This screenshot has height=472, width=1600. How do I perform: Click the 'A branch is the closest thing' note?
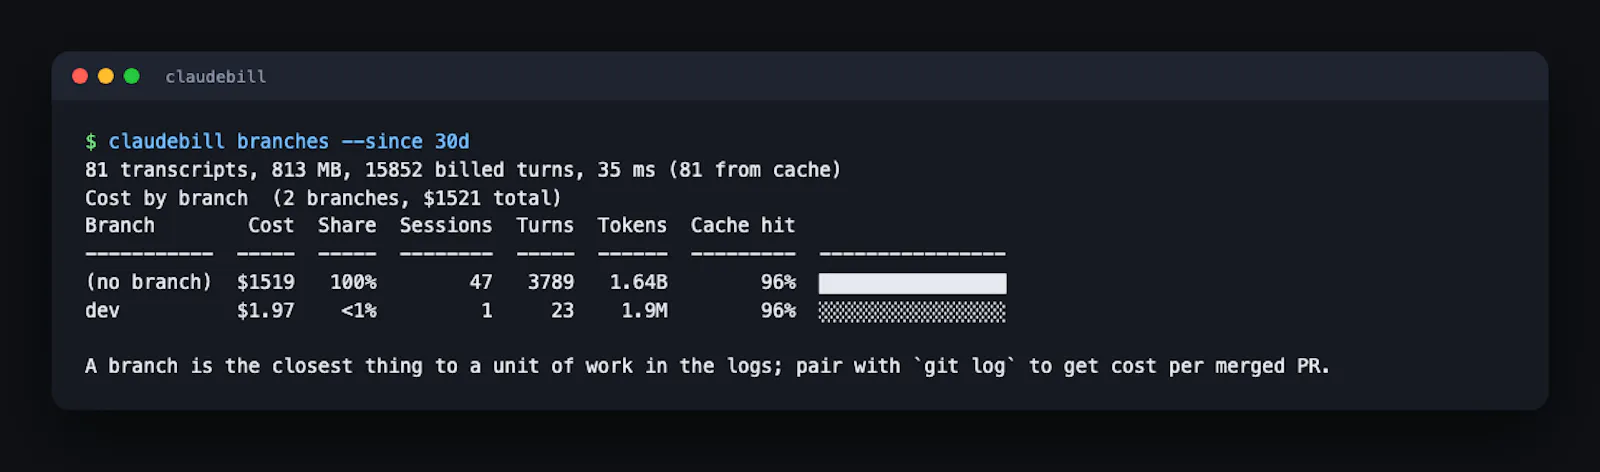coord(708,367)
